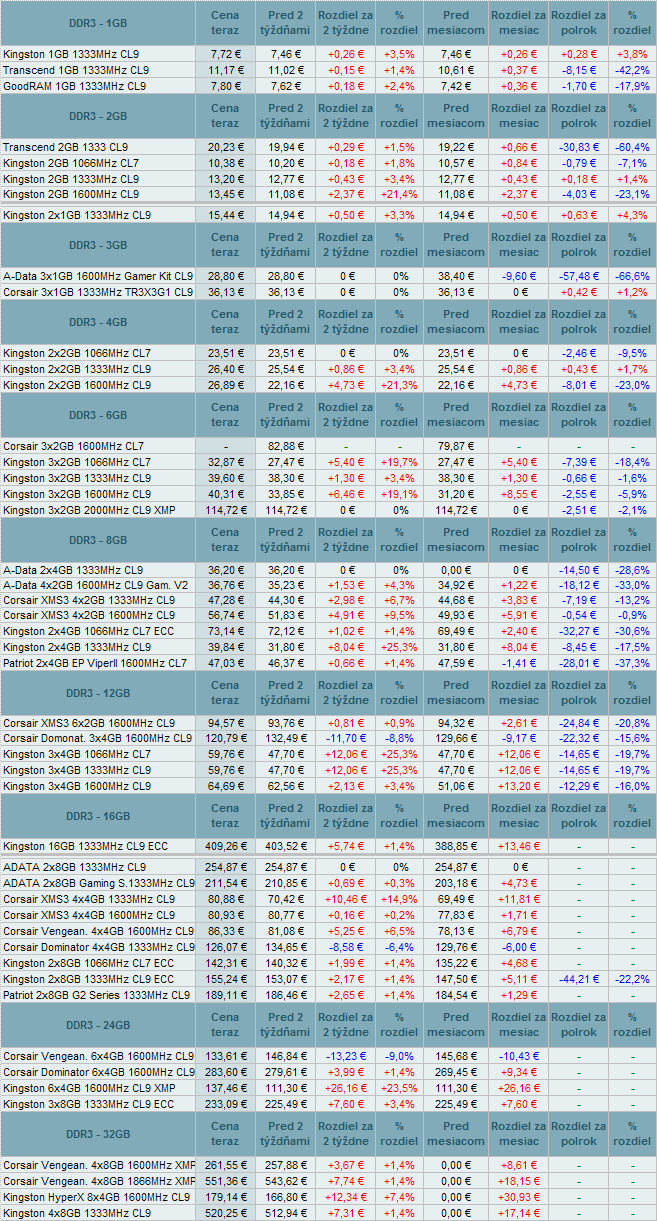
Task: Click the DDR3 - 3GB section header
Action: click(x=97, y=245)
